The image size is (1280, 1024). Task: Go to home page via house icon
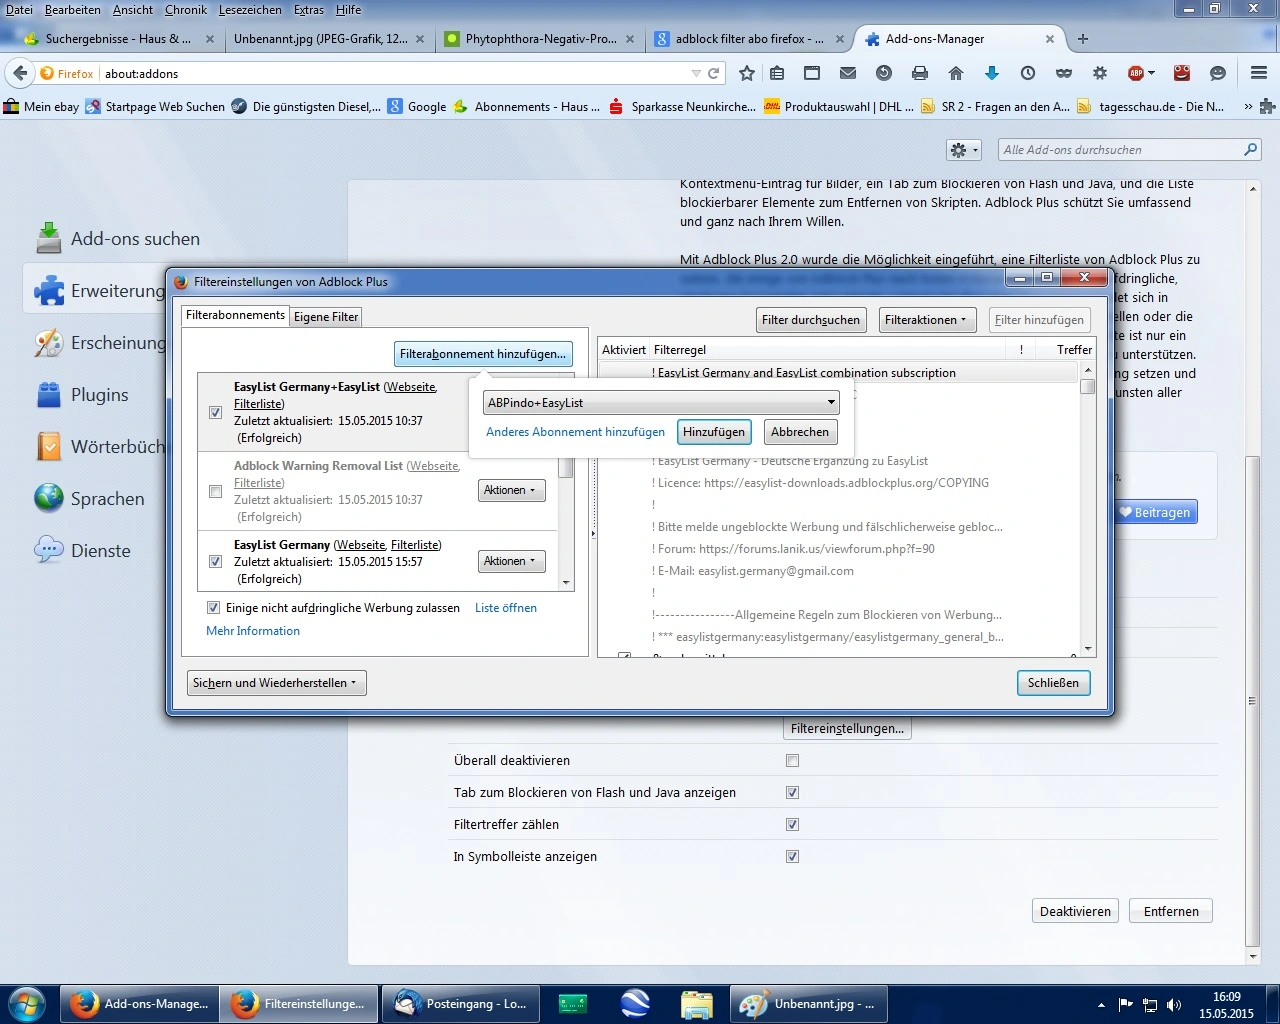click(956, 73)
